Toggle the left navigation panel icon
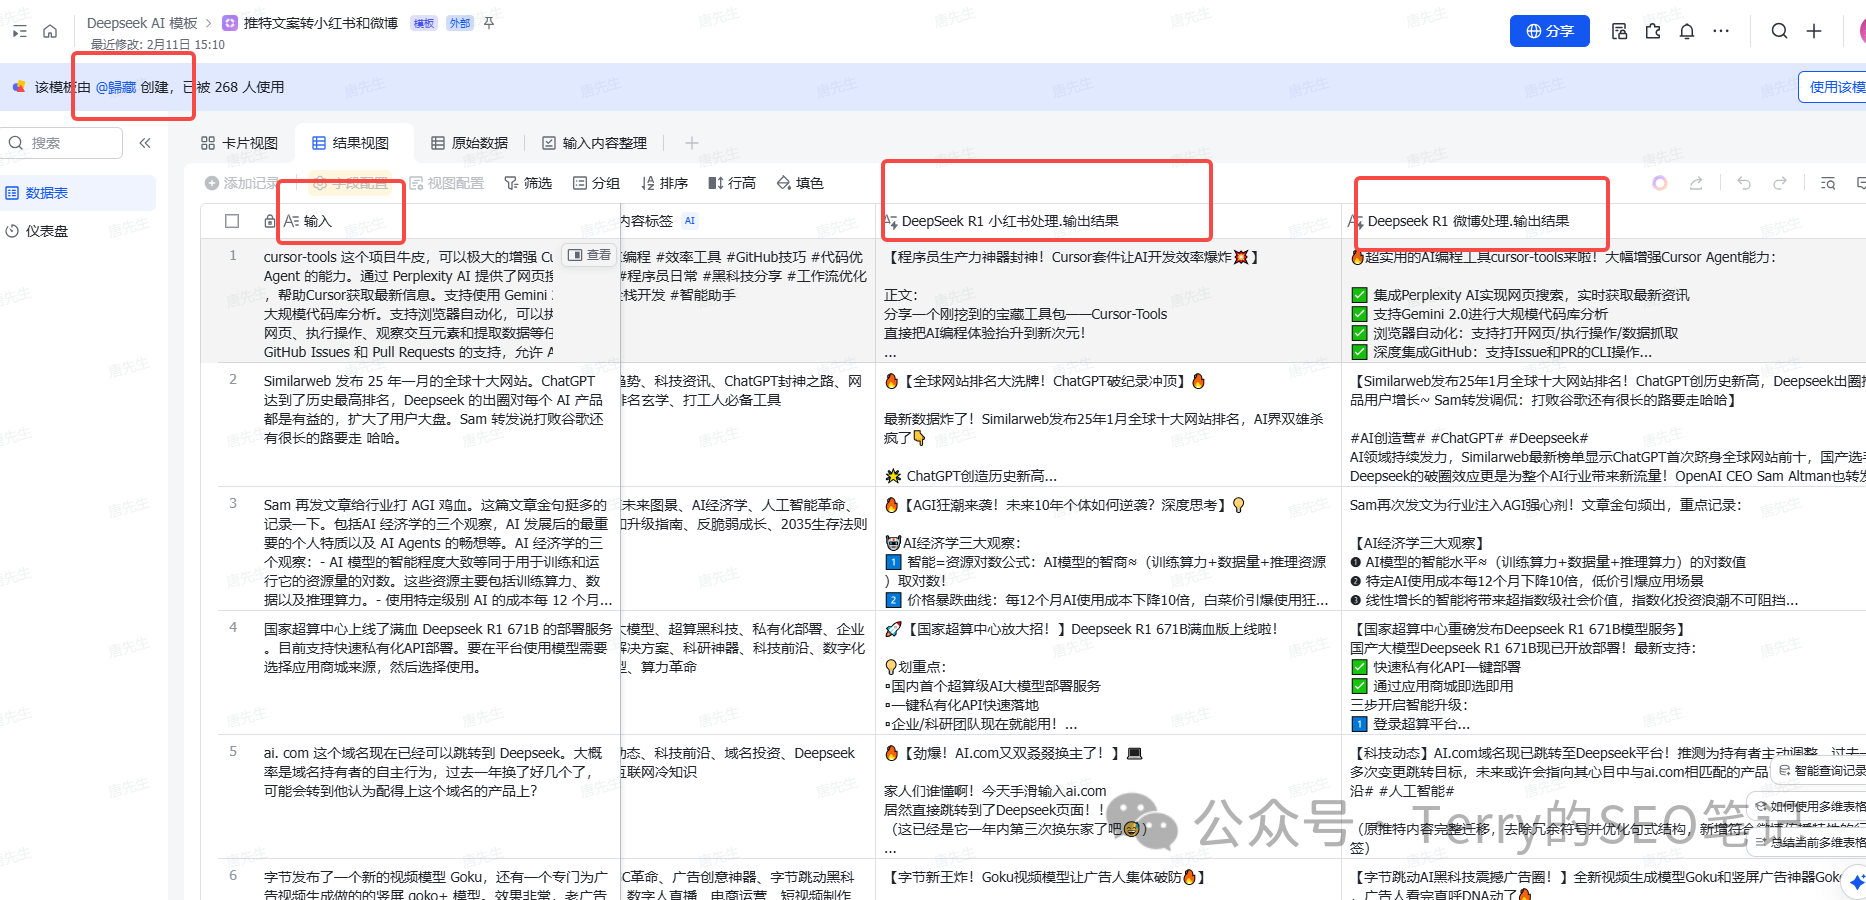The image size is (1866, 900). coord(19,32)
